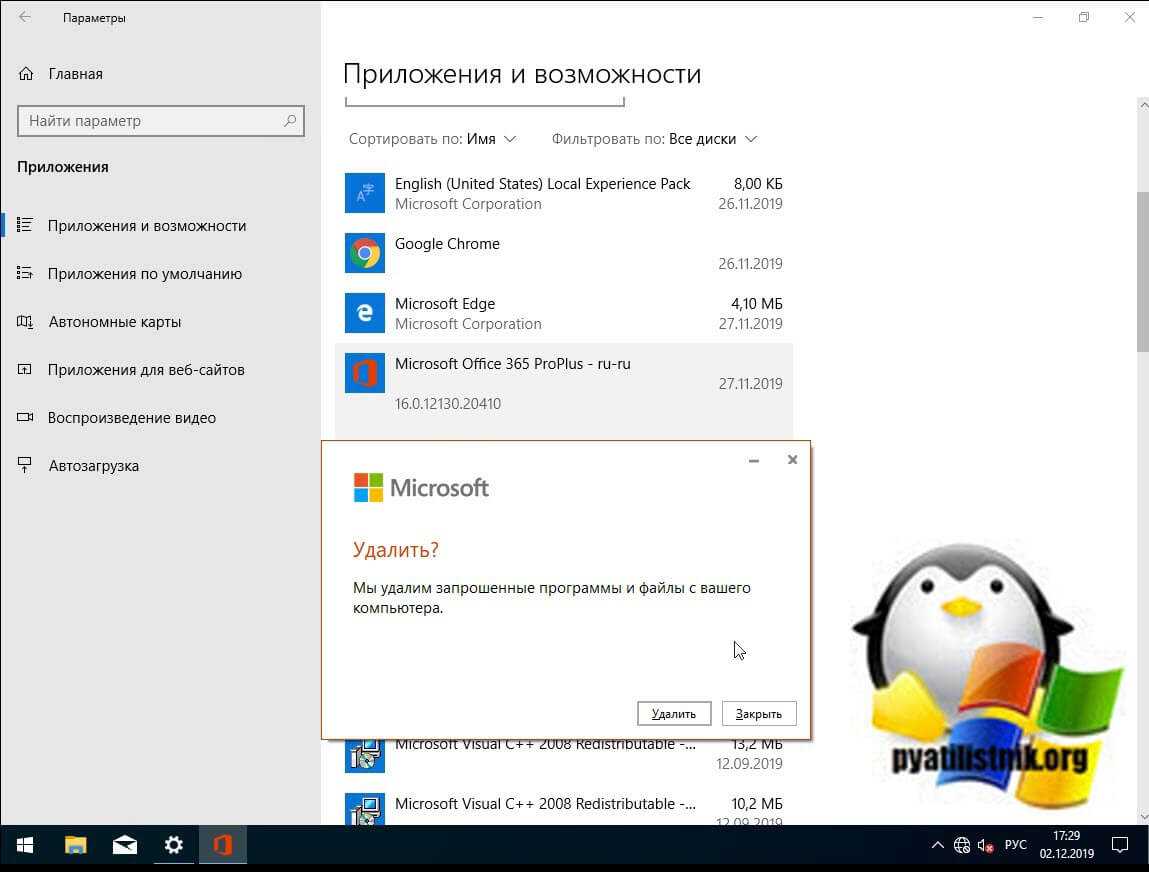Viewport: 1149px width, 872px height.
Task: Click the apps list vertical scrollbar
Action: point(1142,270)
